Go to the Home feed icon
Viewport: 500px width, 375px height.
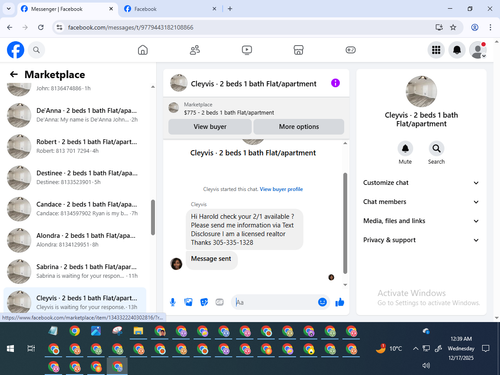(x=143, y=50)
